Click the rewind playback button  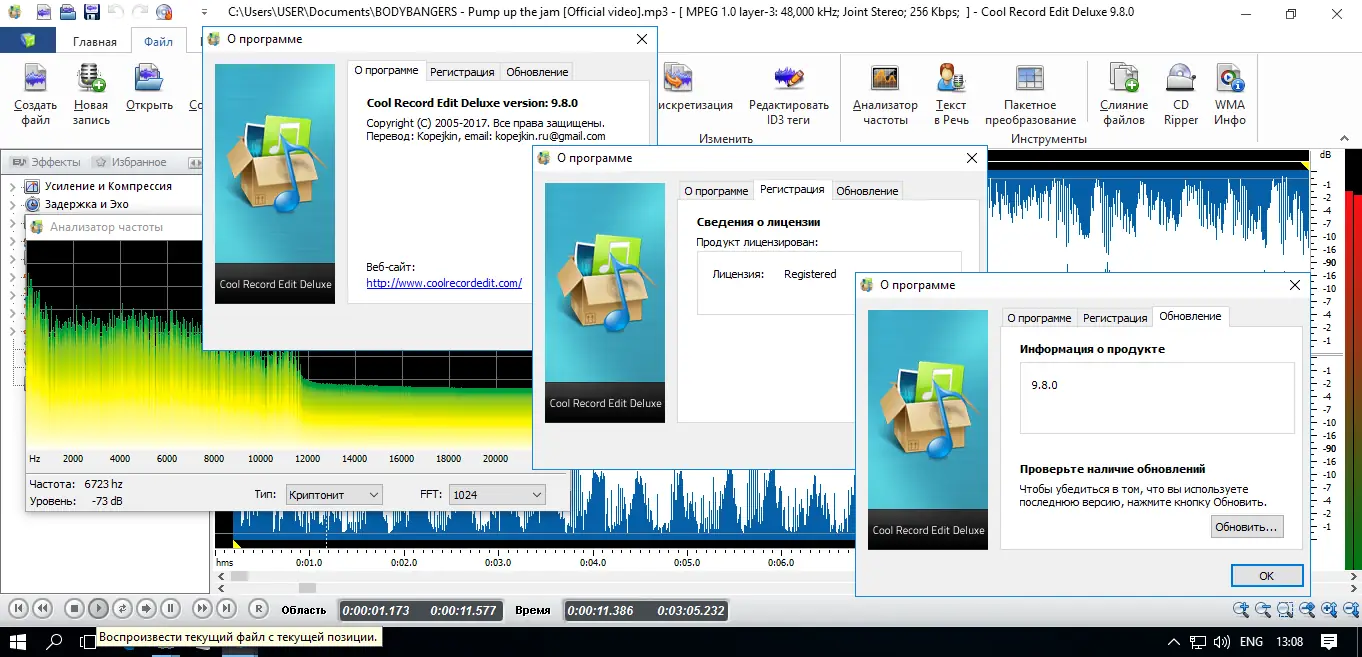pos(42,608)
